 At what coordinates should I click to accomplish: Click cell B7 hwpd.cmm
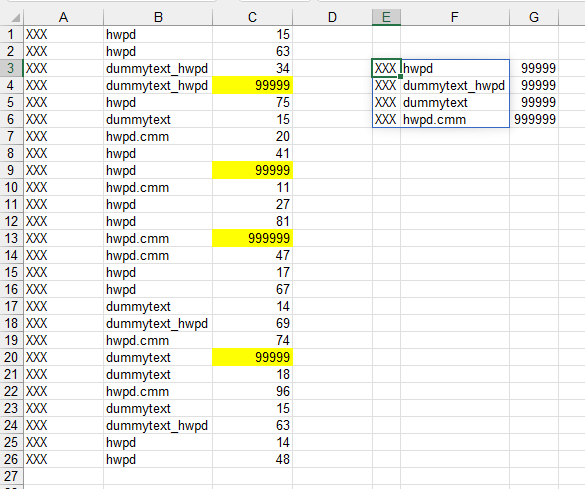click(x=158, y=137)
